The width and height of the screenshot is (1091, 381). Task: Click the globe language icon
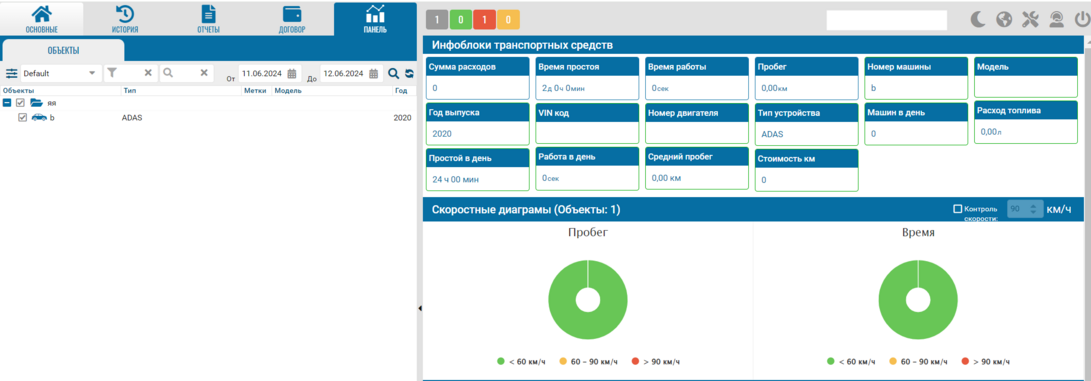click(1003, 20)
